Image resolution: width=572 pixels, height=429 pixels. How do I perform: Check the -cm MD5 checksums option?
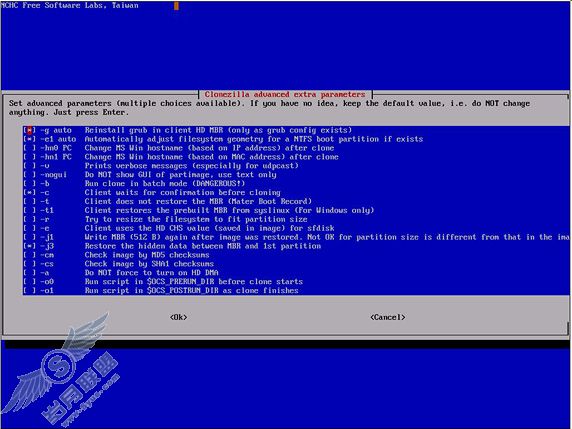tap(30, 255)
